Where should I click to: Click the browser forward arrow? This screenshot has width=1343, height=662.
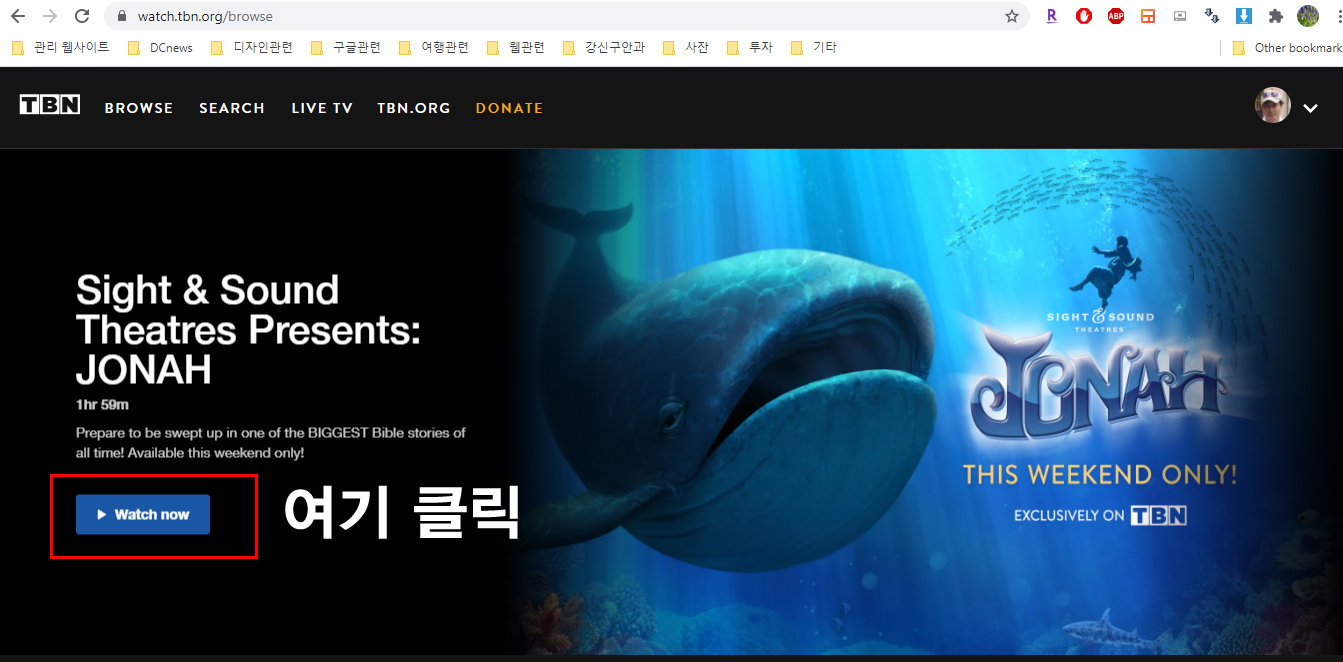50,16
